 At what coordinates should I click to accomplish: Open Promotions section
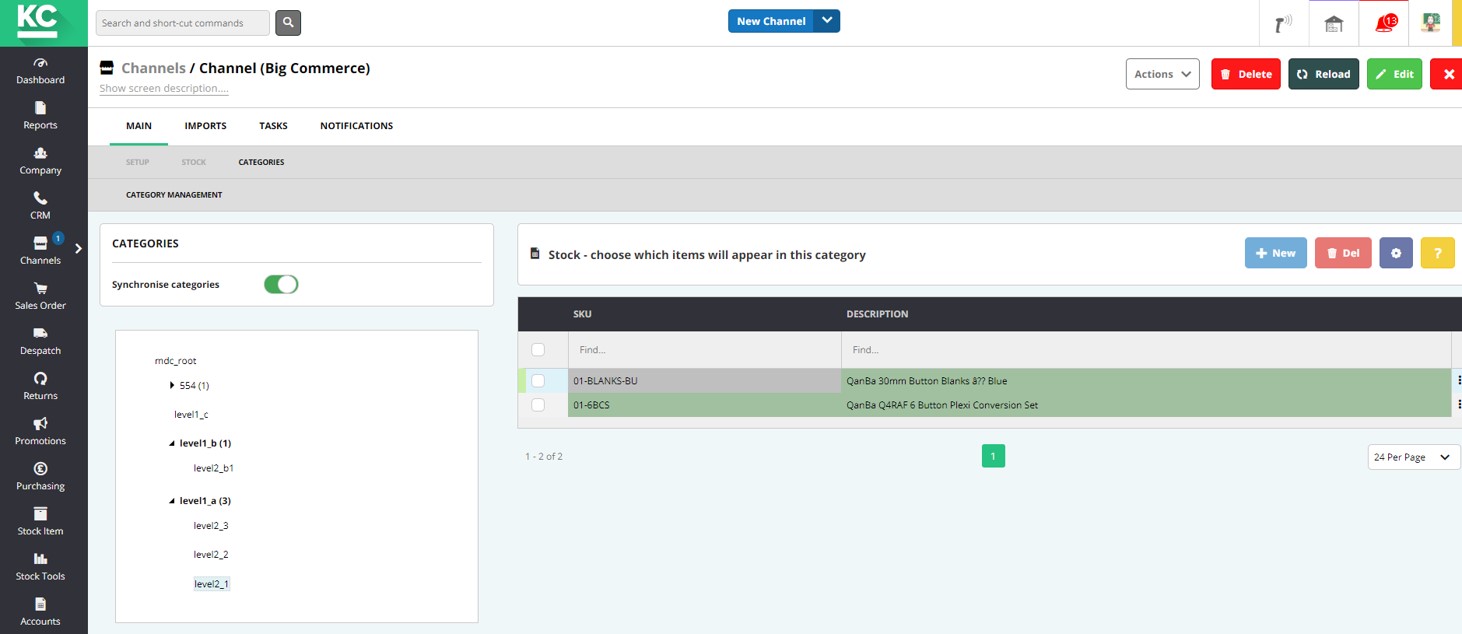click(x=40, y=430)
